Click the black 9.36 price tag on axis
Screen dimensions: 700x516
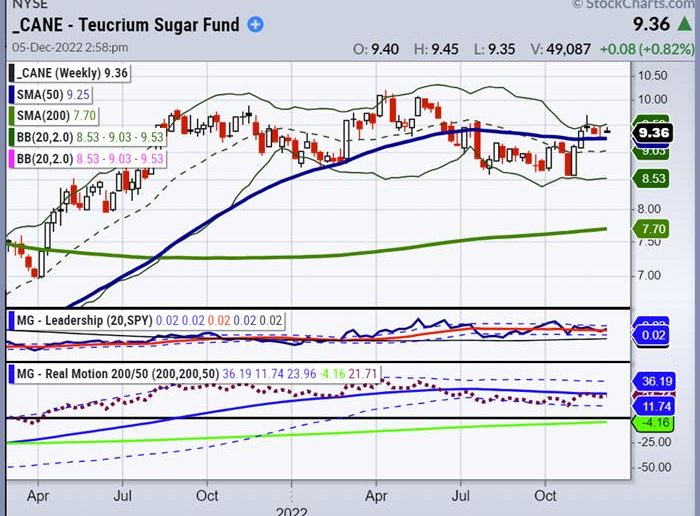click(653, 133)
